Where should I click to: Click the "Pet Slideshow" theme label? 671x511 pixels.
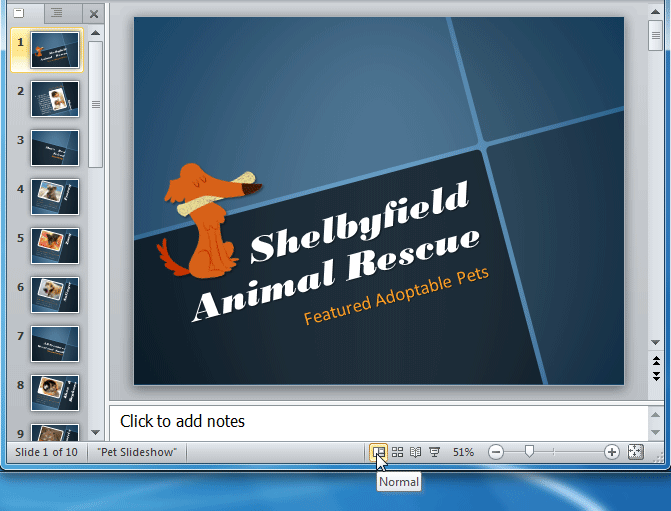tap(138, 452)
